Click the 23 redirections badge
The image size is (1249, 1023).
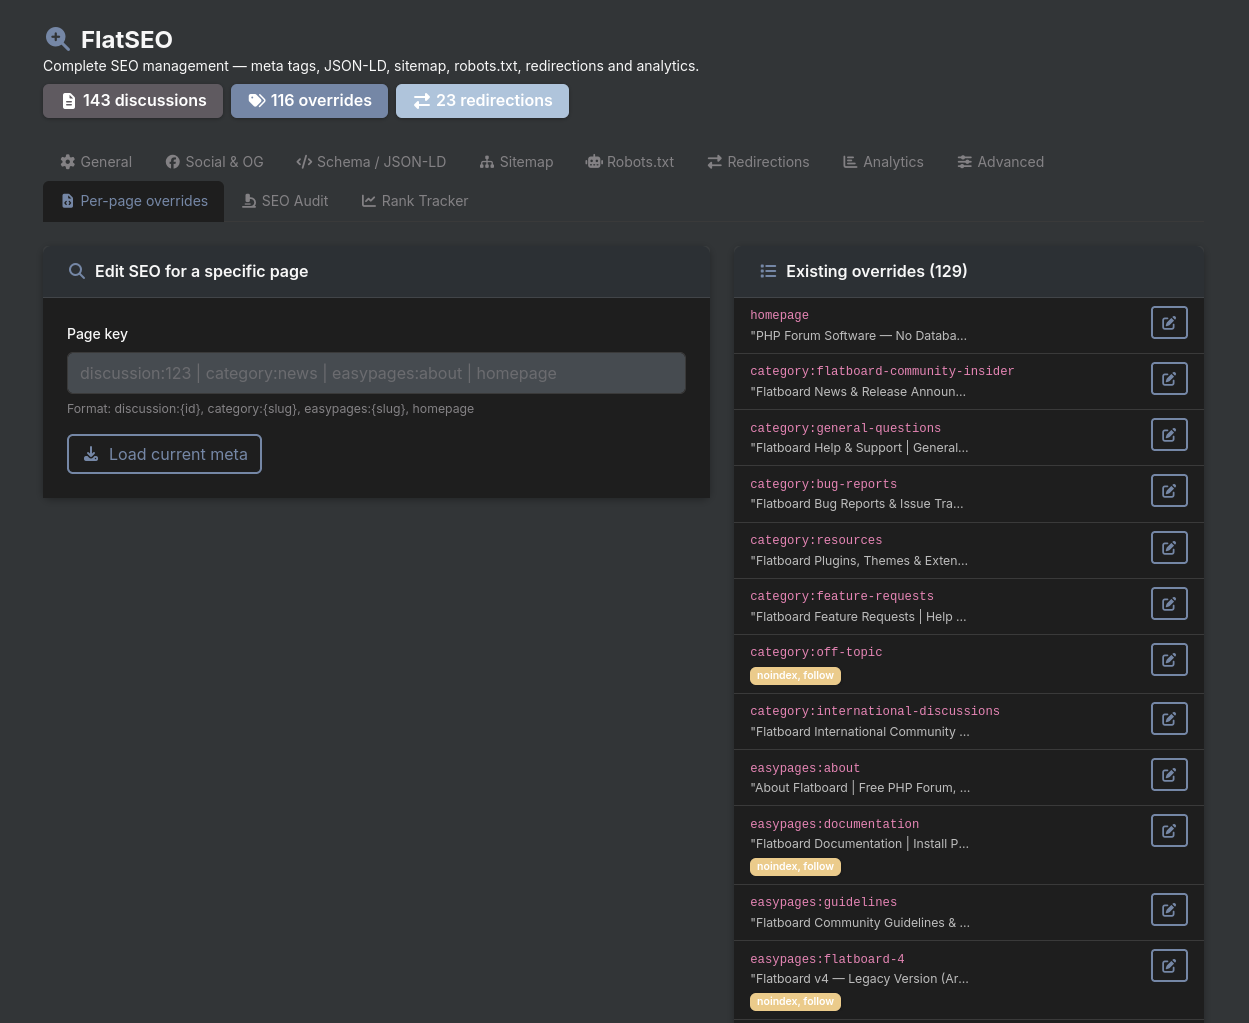point(482,101)
